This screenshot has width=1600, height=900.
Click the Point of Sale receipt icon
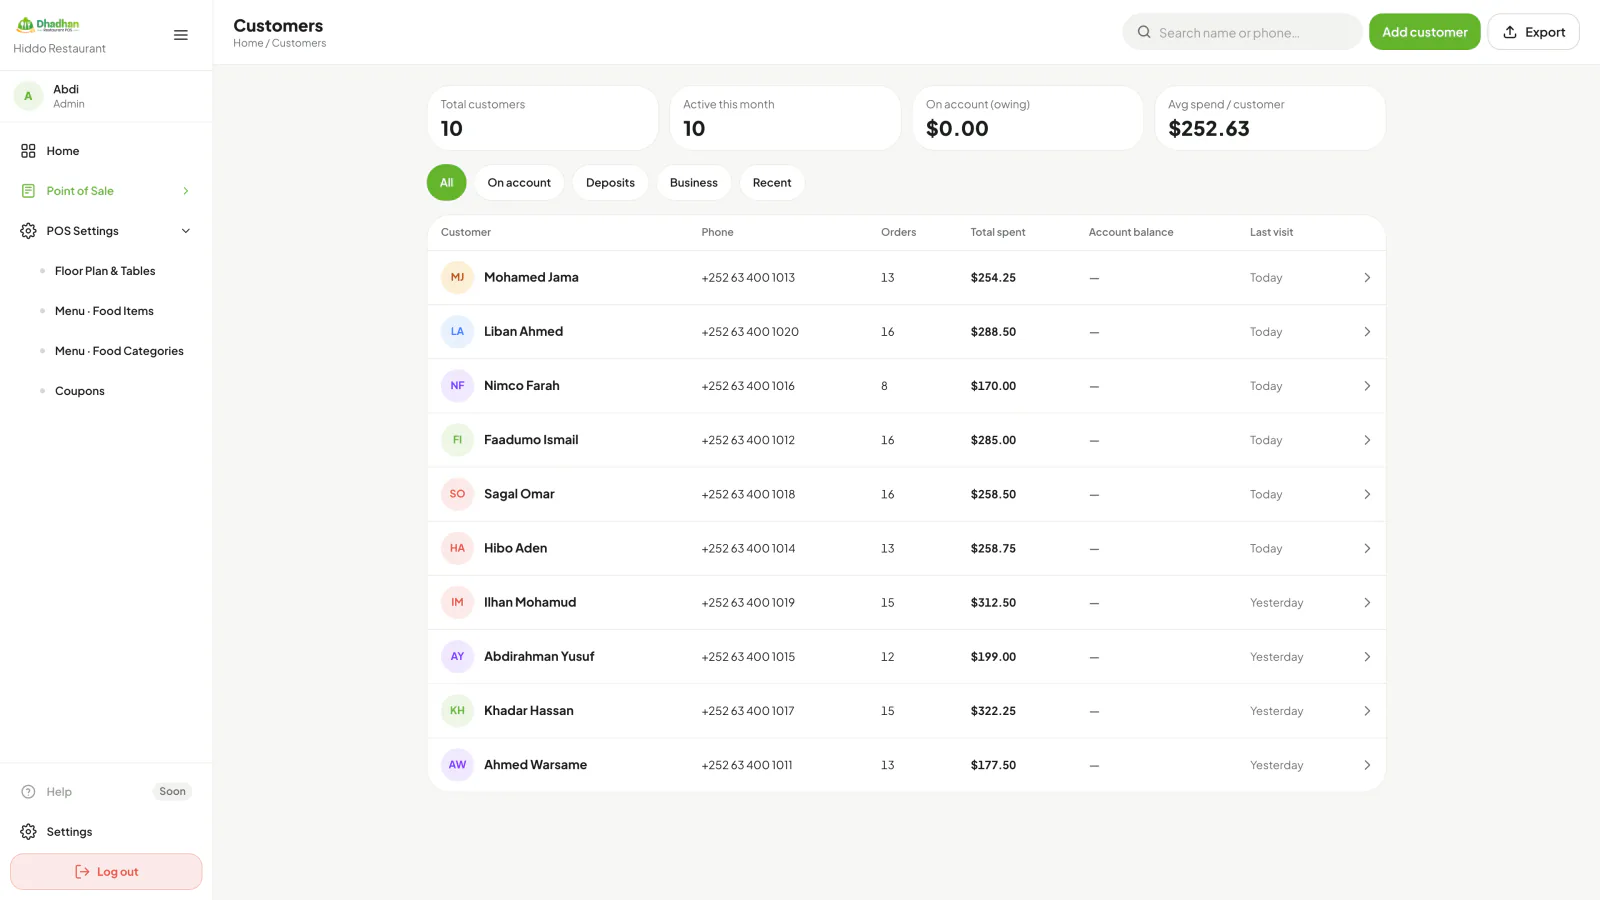pyautogui.click(x=28, y=191)
